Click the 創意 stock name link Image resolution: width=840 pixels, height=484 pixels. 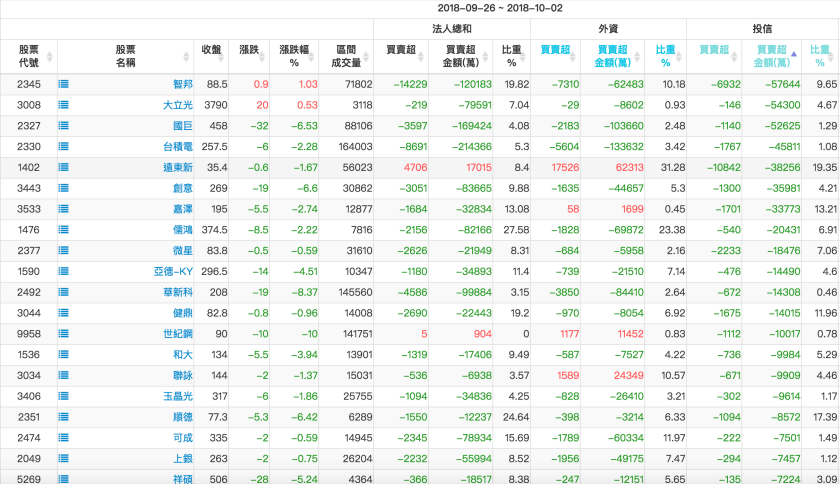click(x=182, y=189)
